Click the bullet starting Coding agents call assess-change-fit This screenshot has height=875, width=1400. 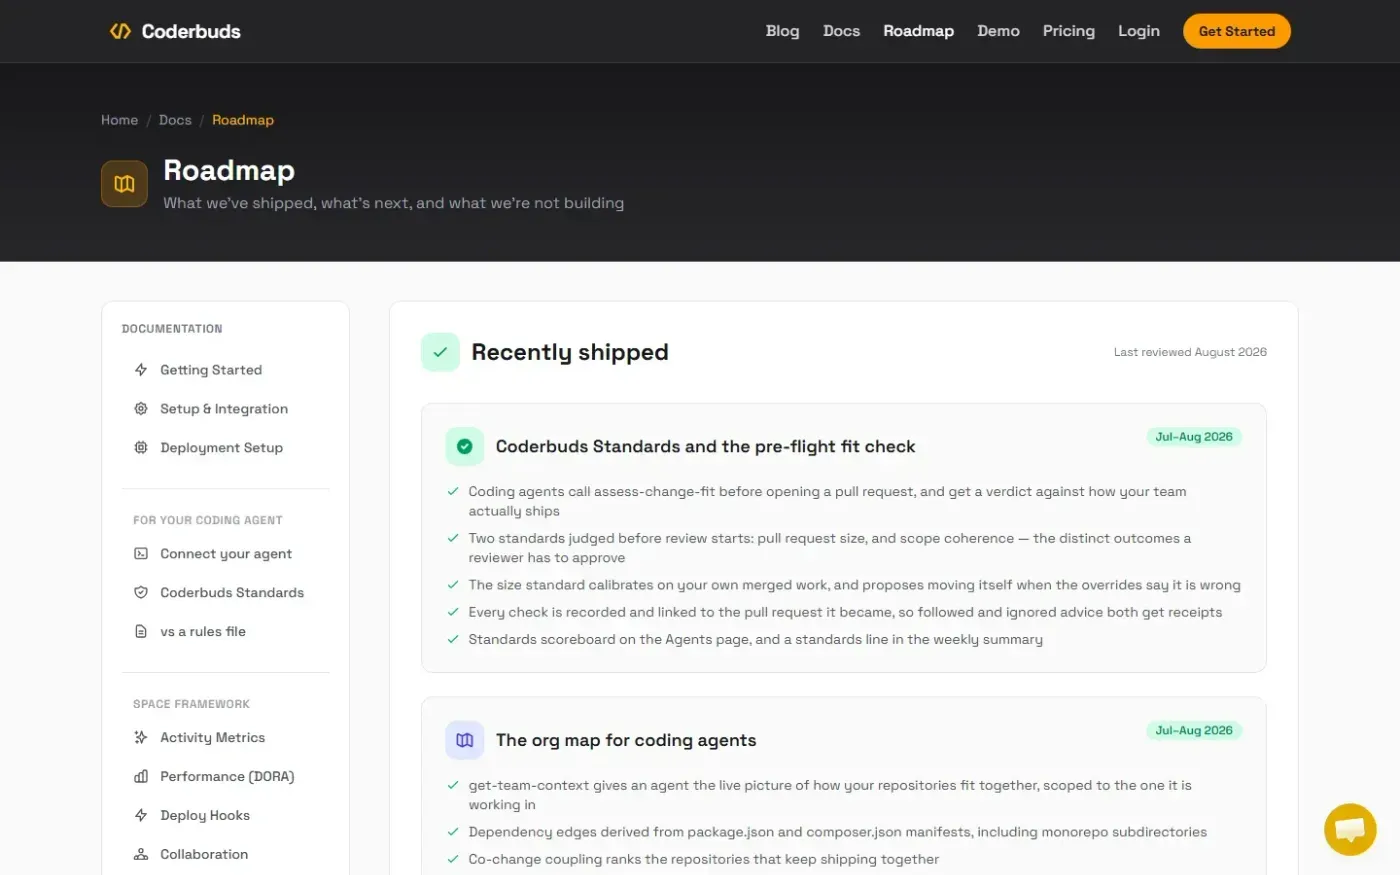pyautogui.click(x=828, y=501)
